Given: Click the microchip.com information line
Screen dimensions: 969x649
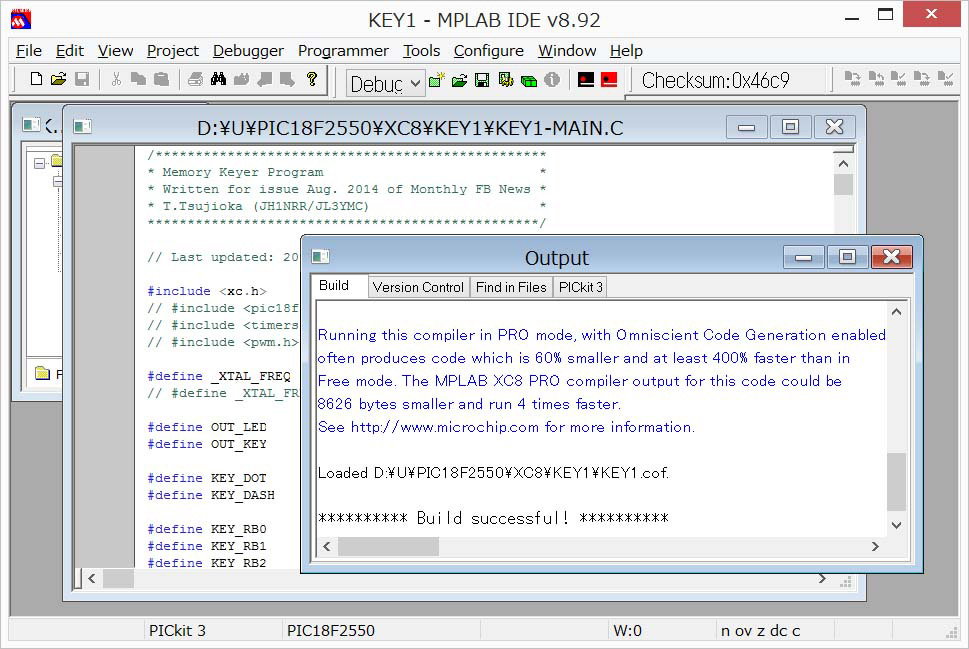Looking at the screenshot, I should 506,427.
